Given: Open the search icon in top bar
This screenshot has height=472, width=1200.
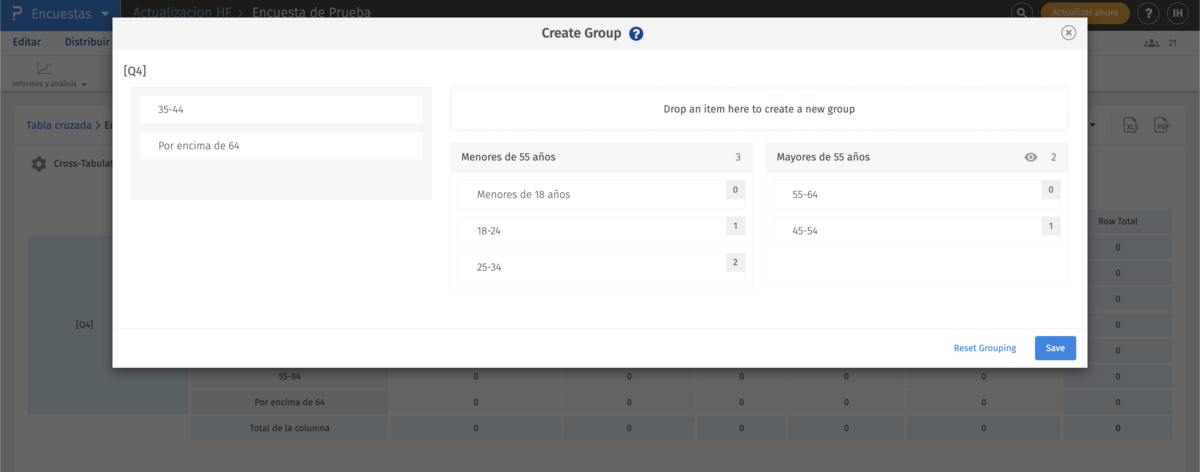Looking at the screenshot, I should [x=1021, y=13].
